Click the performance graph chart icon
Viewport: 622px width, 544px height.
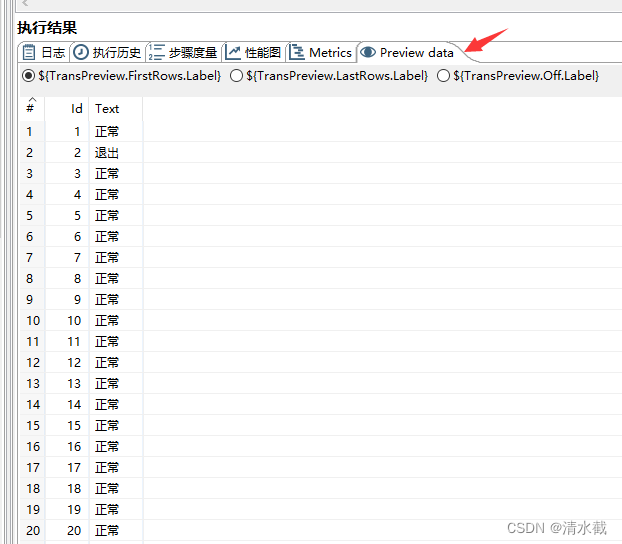click(233, 52)
